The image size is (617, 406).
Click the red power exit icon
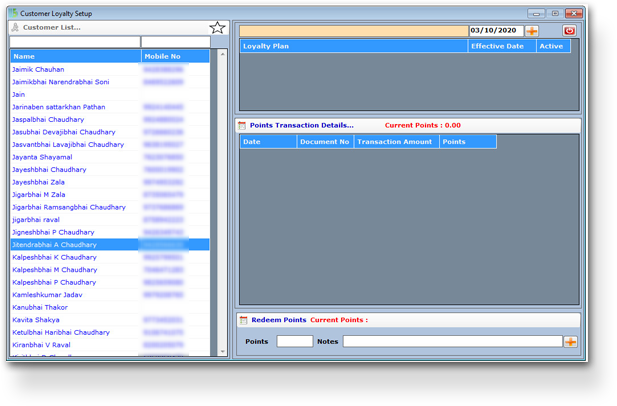point(569,31)
